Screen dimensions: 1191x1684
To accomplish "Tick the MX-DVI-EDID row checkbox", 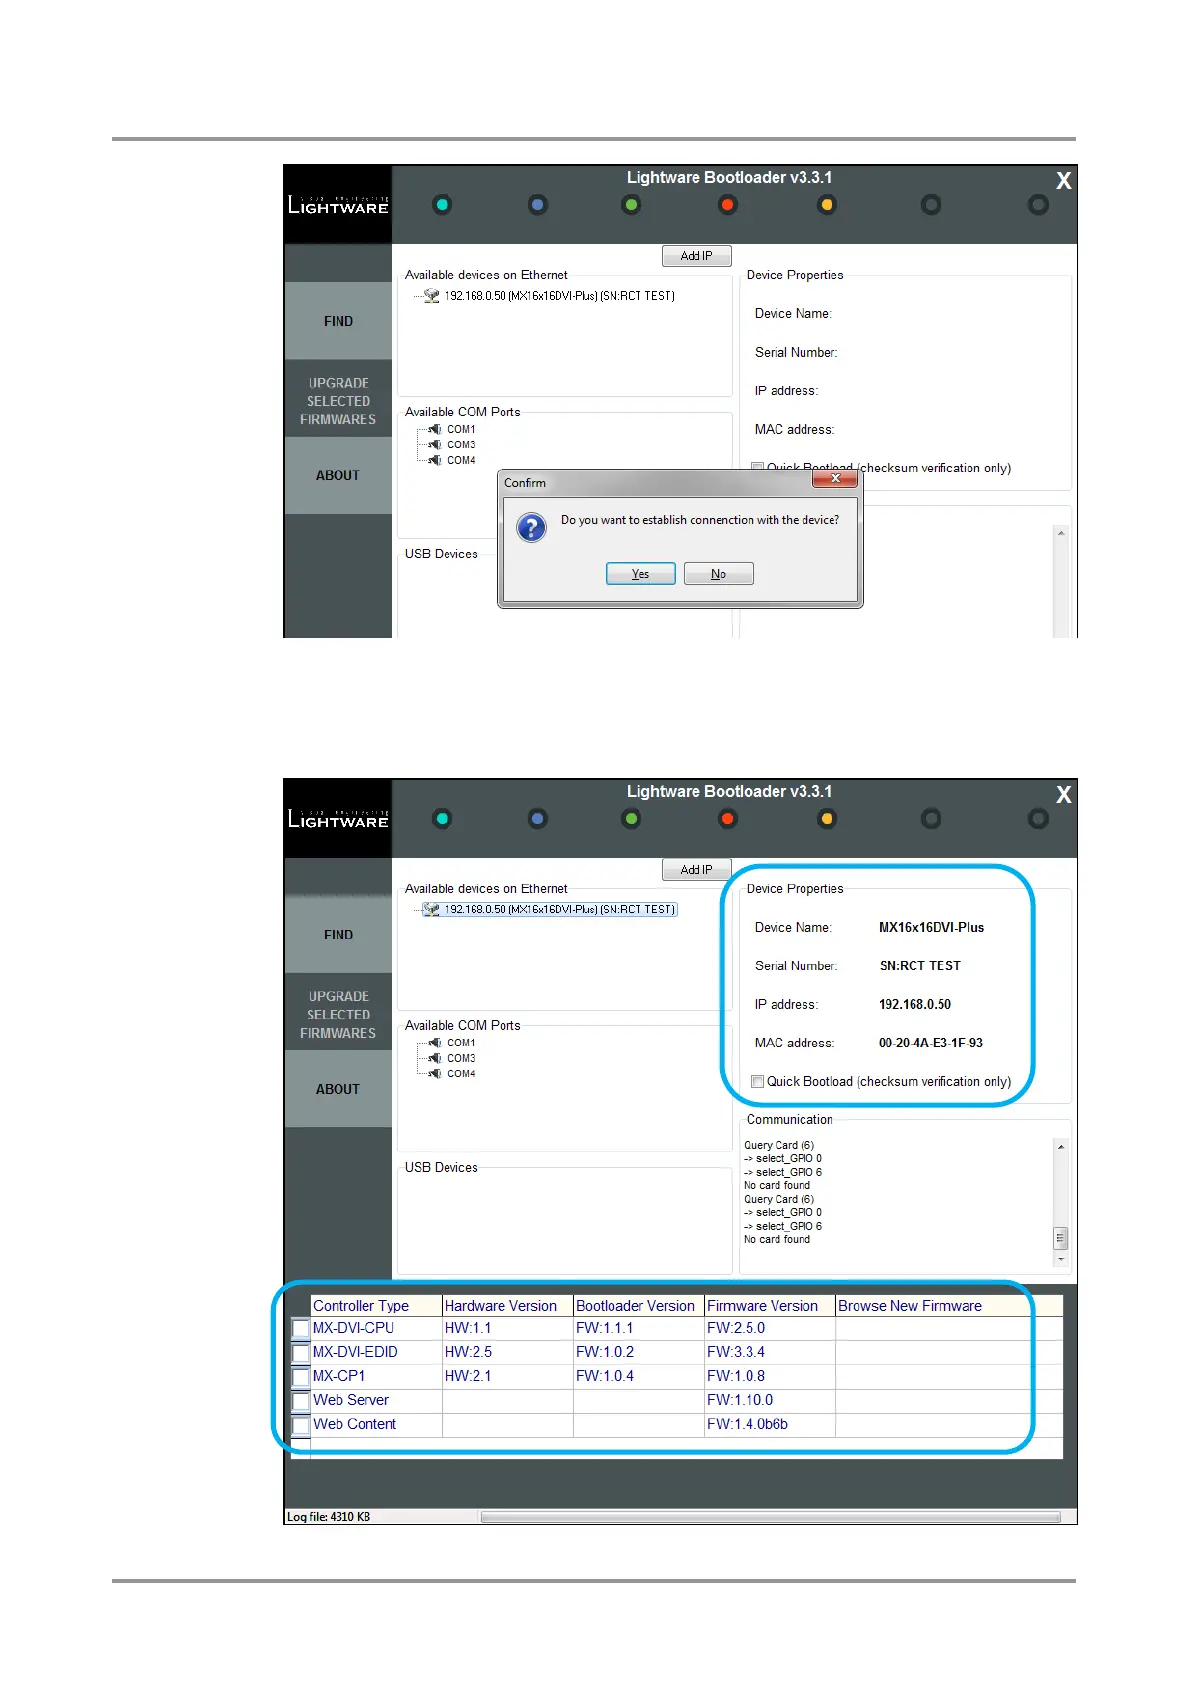I will [x=300, y=1353].
